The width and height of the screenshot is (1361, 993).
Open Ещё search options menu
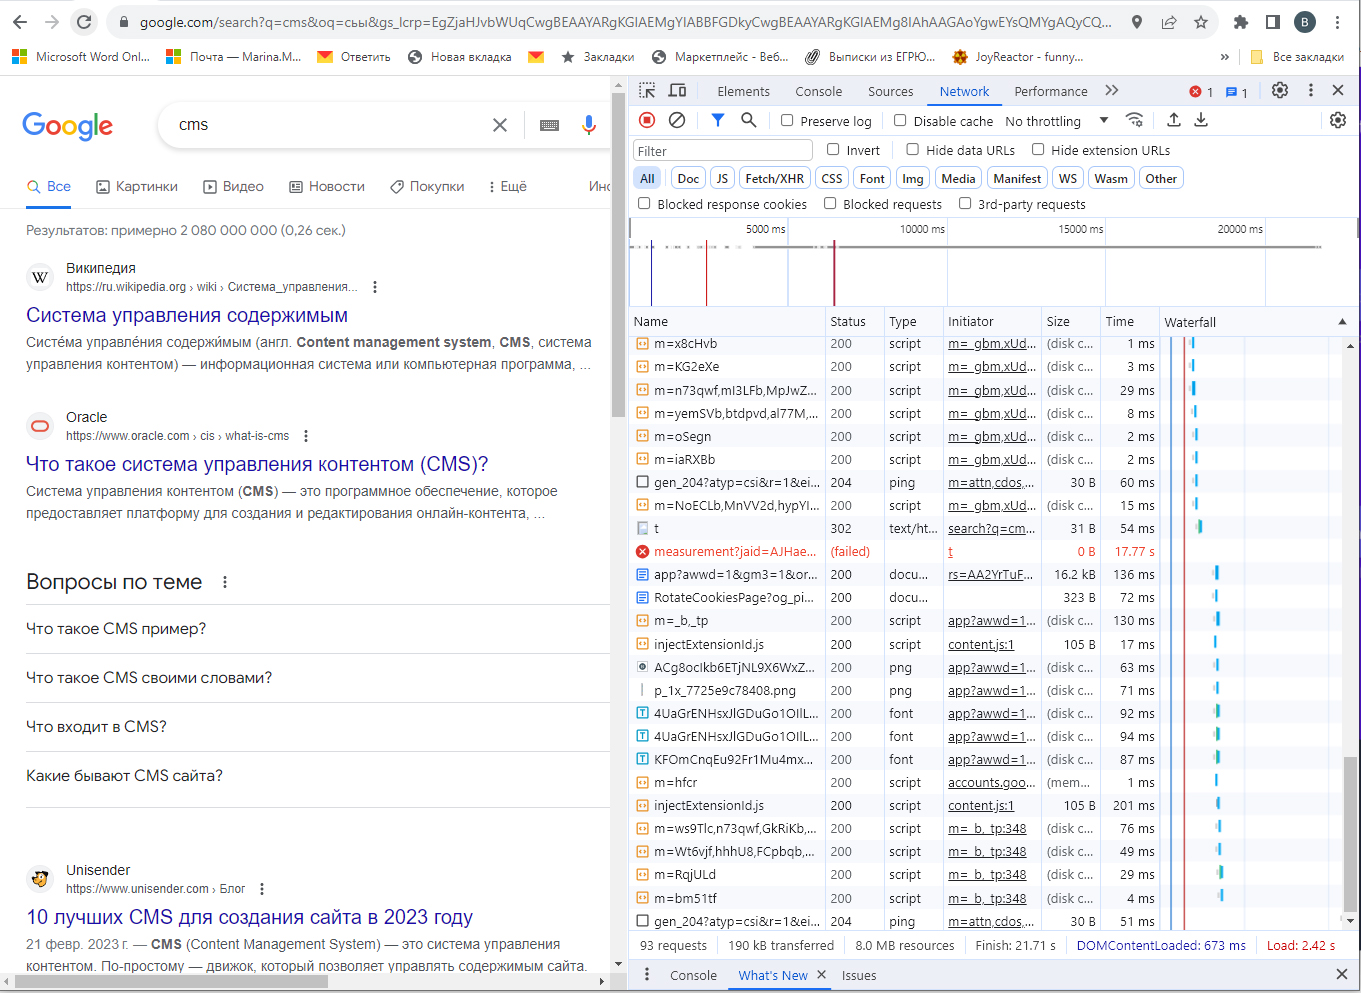[x=507, y=187]
